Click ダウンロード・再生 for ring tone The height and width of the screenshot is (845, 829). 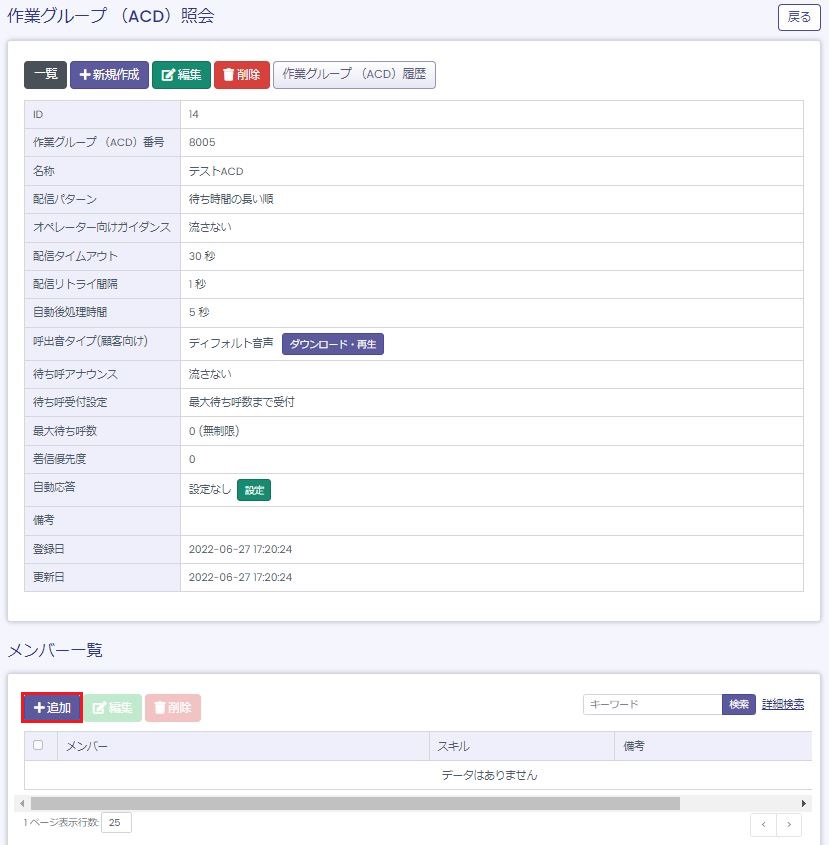click(x=332, y=344)
